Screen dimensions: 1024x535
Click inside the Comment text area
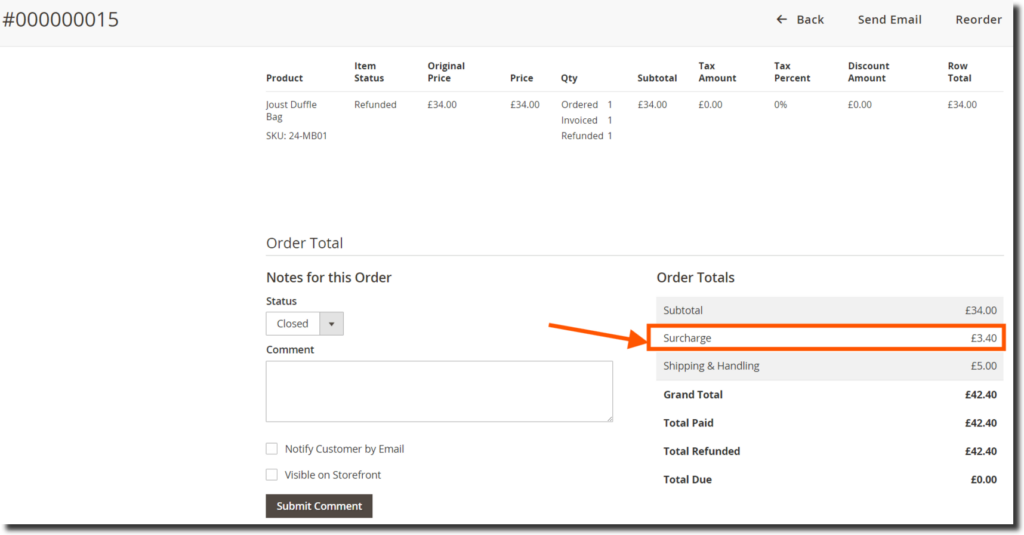(439, 391)
